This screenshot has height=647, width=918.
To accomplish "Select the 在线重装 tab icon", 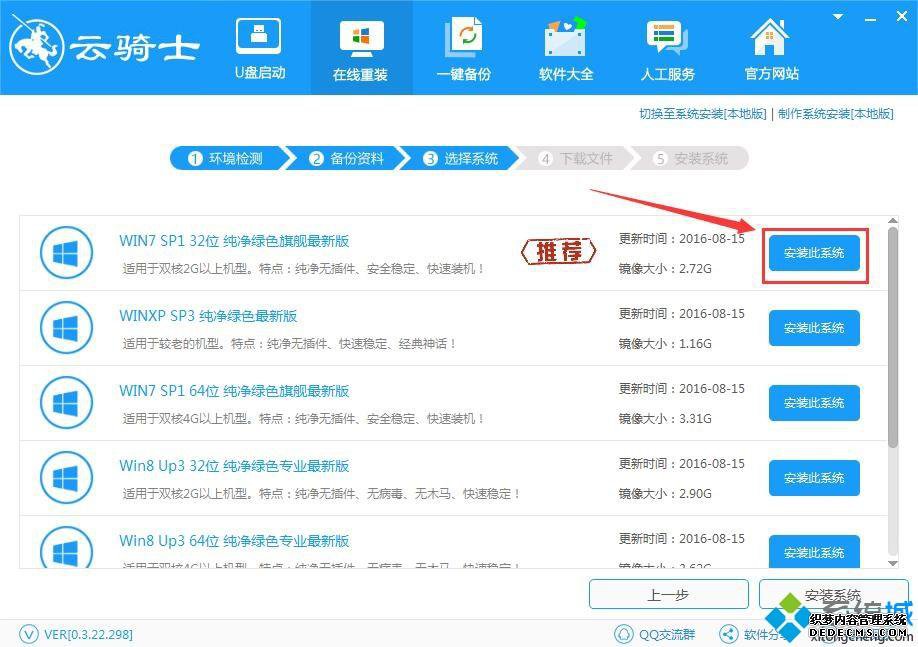I will pyautogui.click(x=361, y=39).
